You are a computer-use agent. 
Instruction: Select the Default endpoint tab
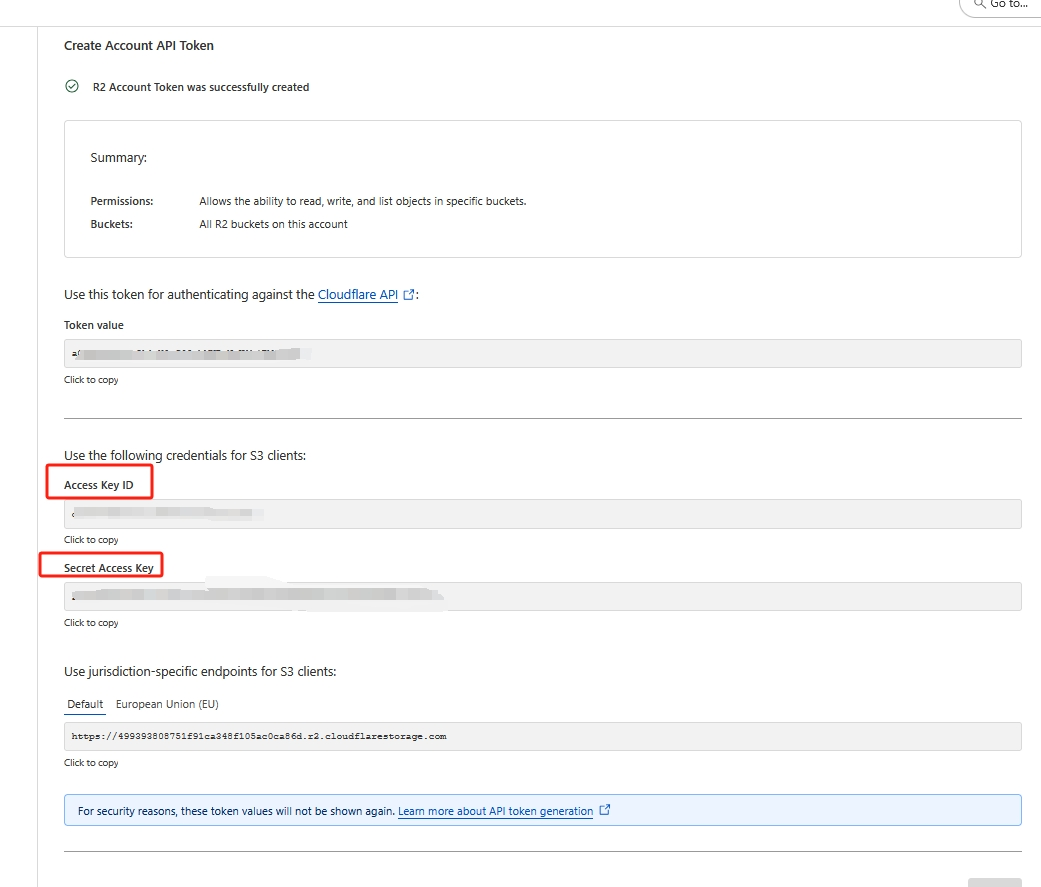tap(85, 704)
